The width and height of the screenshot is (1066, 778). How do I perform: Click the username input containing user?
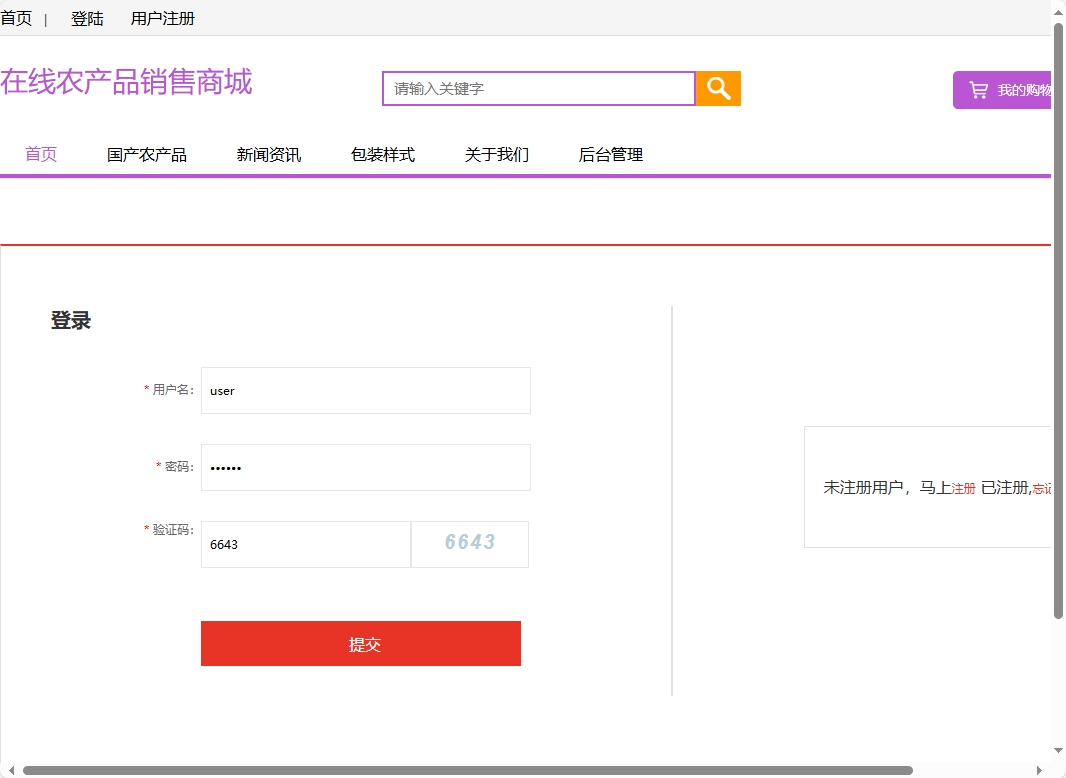click(365, 390)
